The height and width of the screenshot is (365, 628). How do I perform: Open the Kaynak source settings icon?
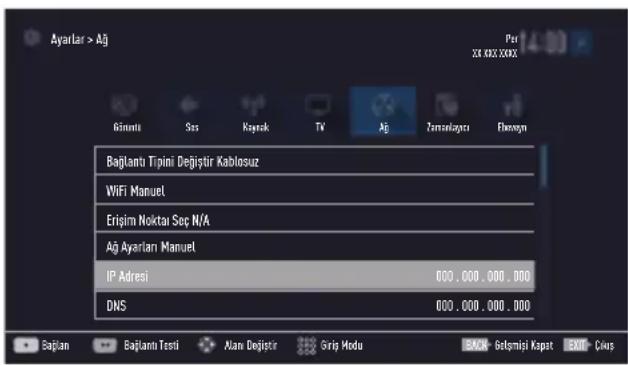coord(254,105)
